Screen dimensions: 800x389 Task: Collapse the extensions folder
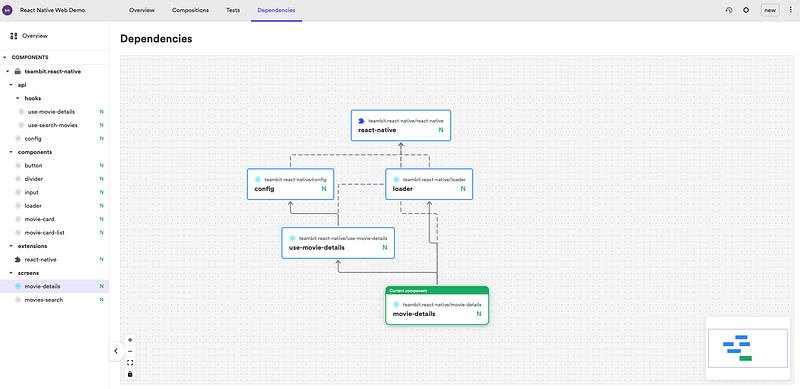(x=11, y=246)
